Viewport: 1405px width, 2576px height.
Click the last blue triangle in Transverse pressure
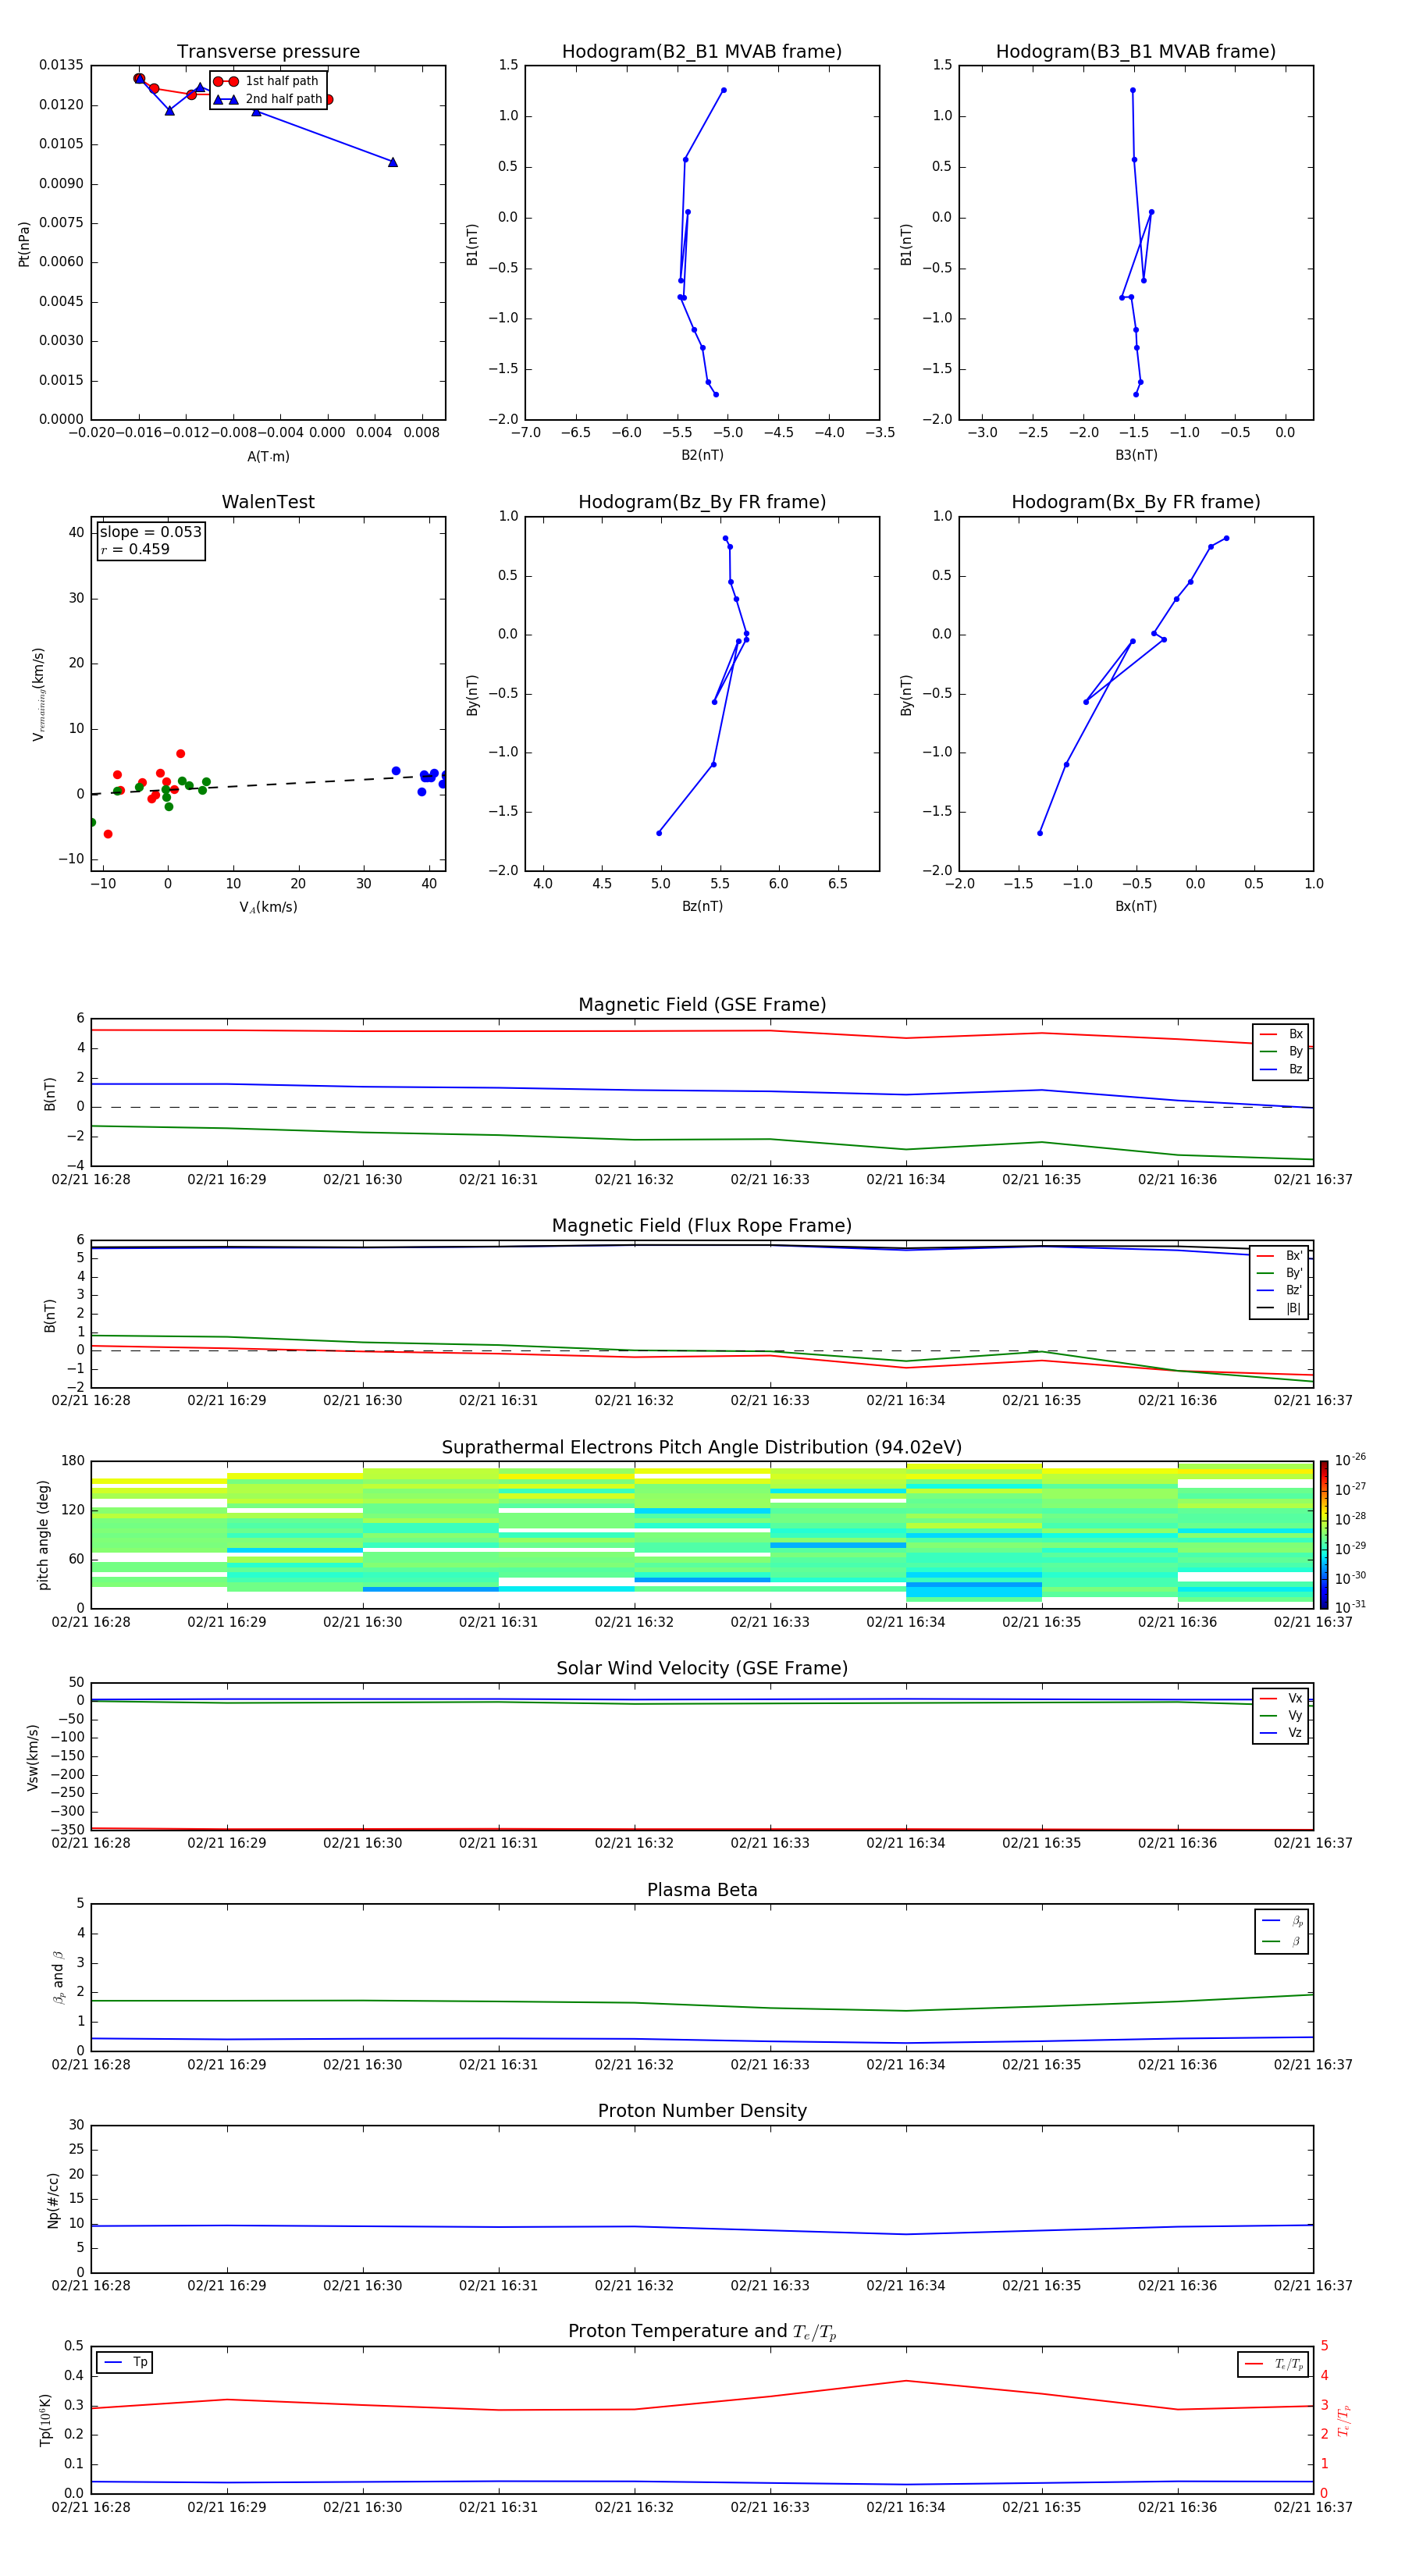393,162
